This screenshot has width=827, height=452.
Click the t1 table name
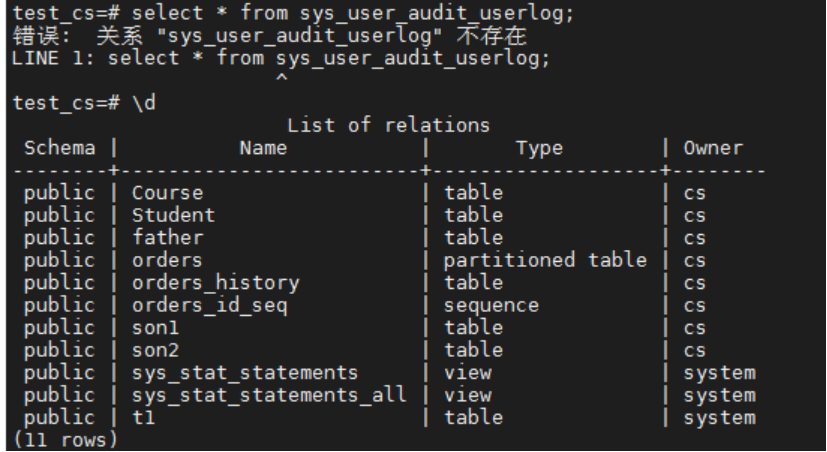[x=143, y=418]
